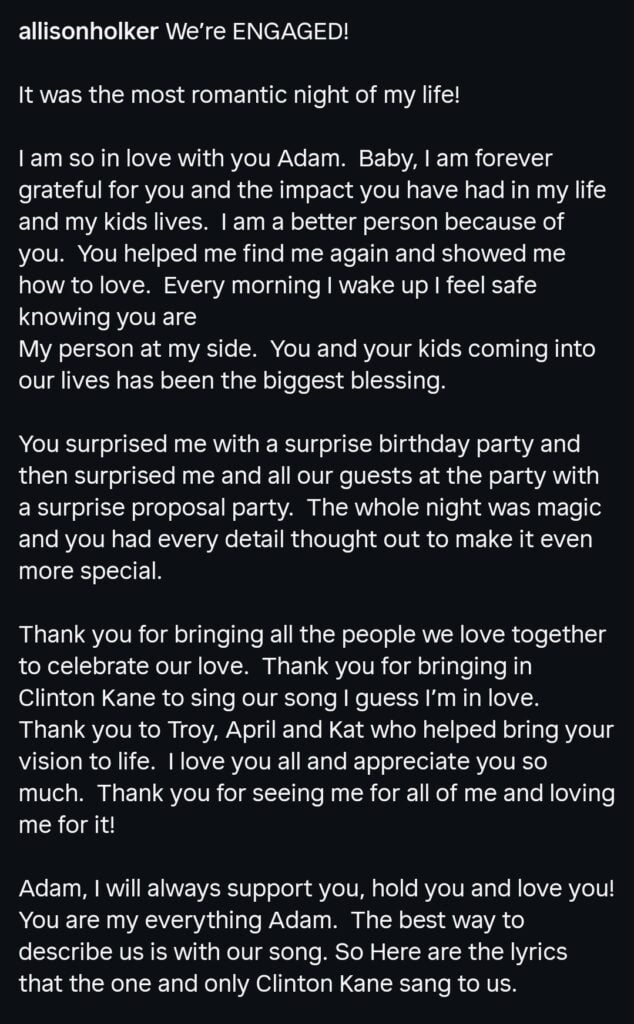
Task: Click the "more special." line
Action: pyautogui.click(x=88, y=572)
